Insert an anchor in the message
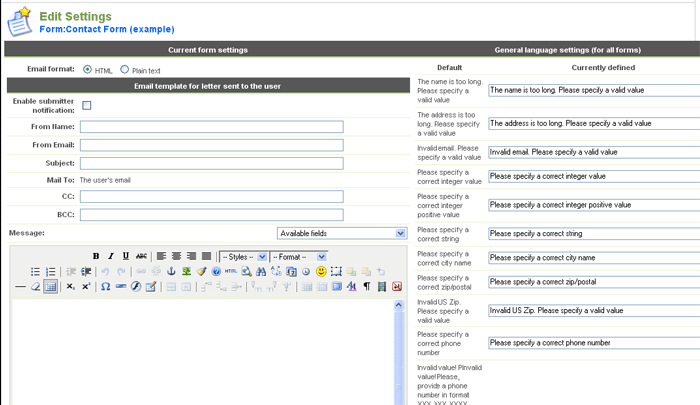Image resolution: width=700 pixels, height=405 pixels. tap(171, 271)
